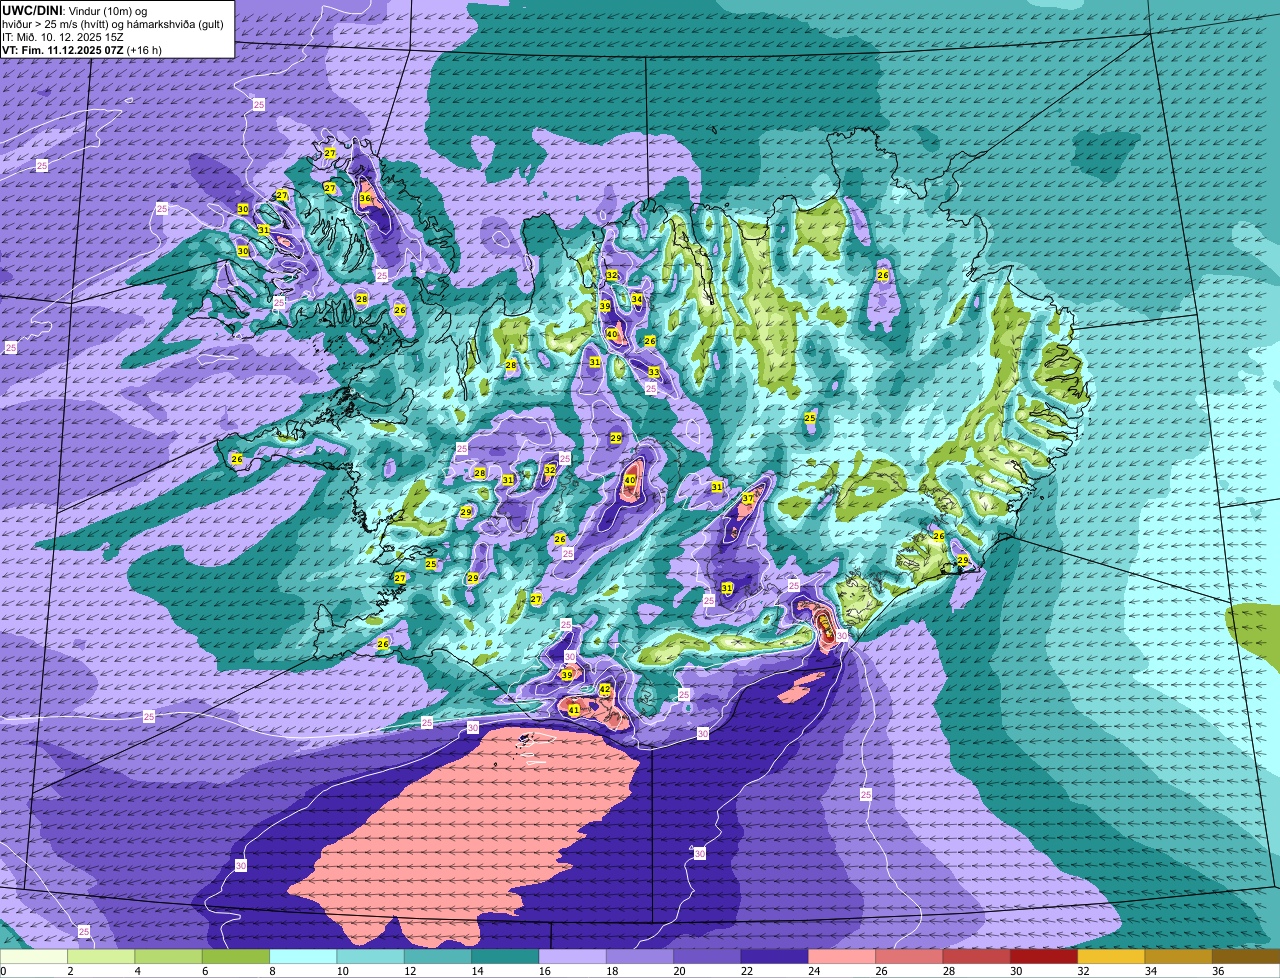
Task: Click the pink 24–26 m/s legend swatch
Action: [x=842, y=957]
